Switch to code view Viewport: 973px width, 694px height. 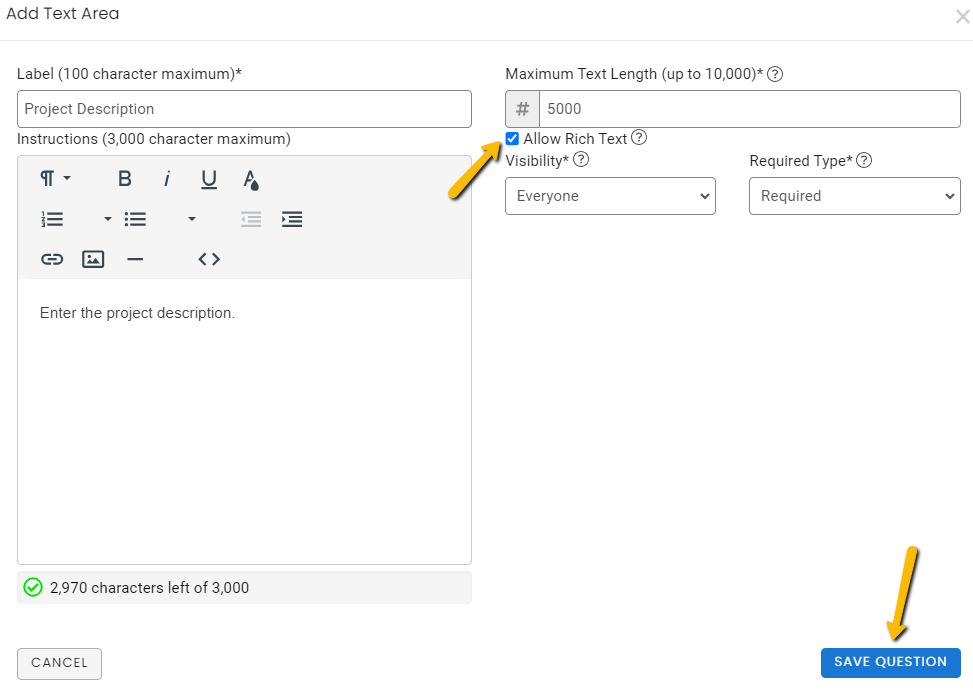point(209,259)
